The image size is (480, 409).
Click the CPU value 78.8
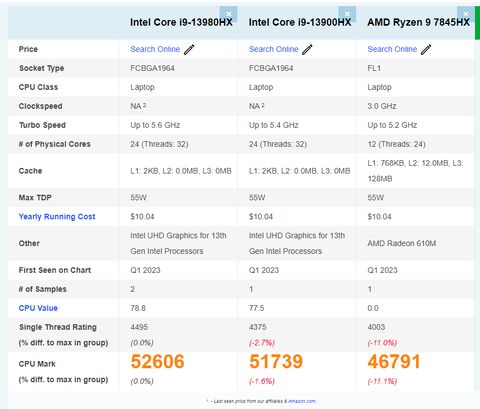tap(138, 308)
